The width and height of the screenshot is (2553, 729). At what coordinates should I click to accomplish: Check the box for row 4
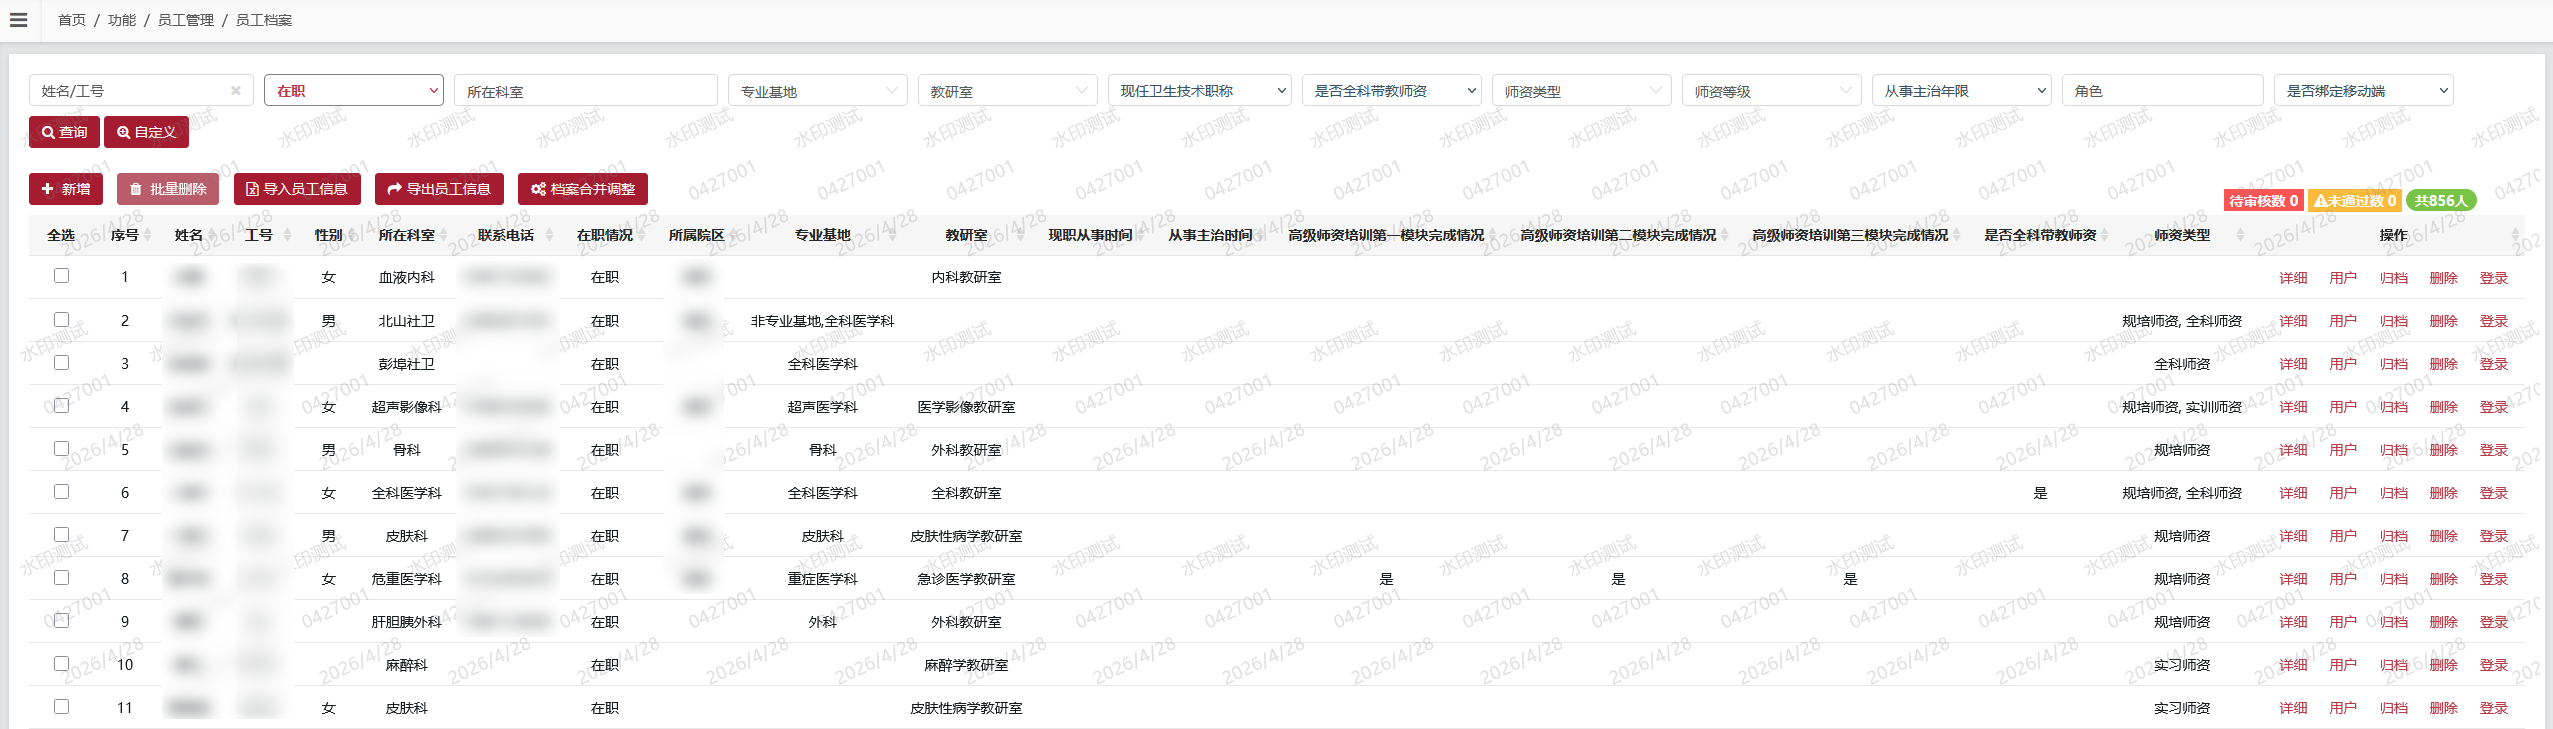[62, 406]
